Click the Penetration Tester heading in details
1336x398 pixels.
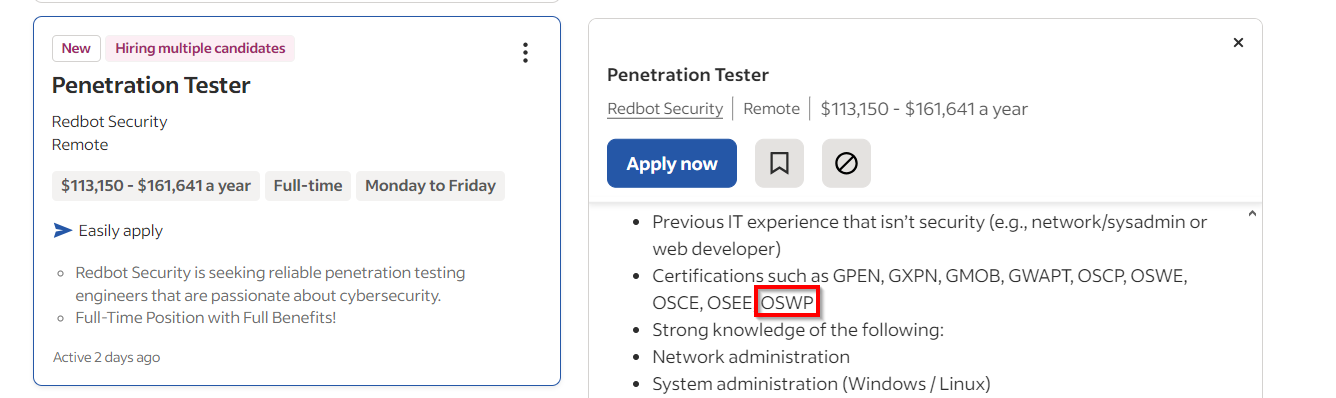[688, 75]
